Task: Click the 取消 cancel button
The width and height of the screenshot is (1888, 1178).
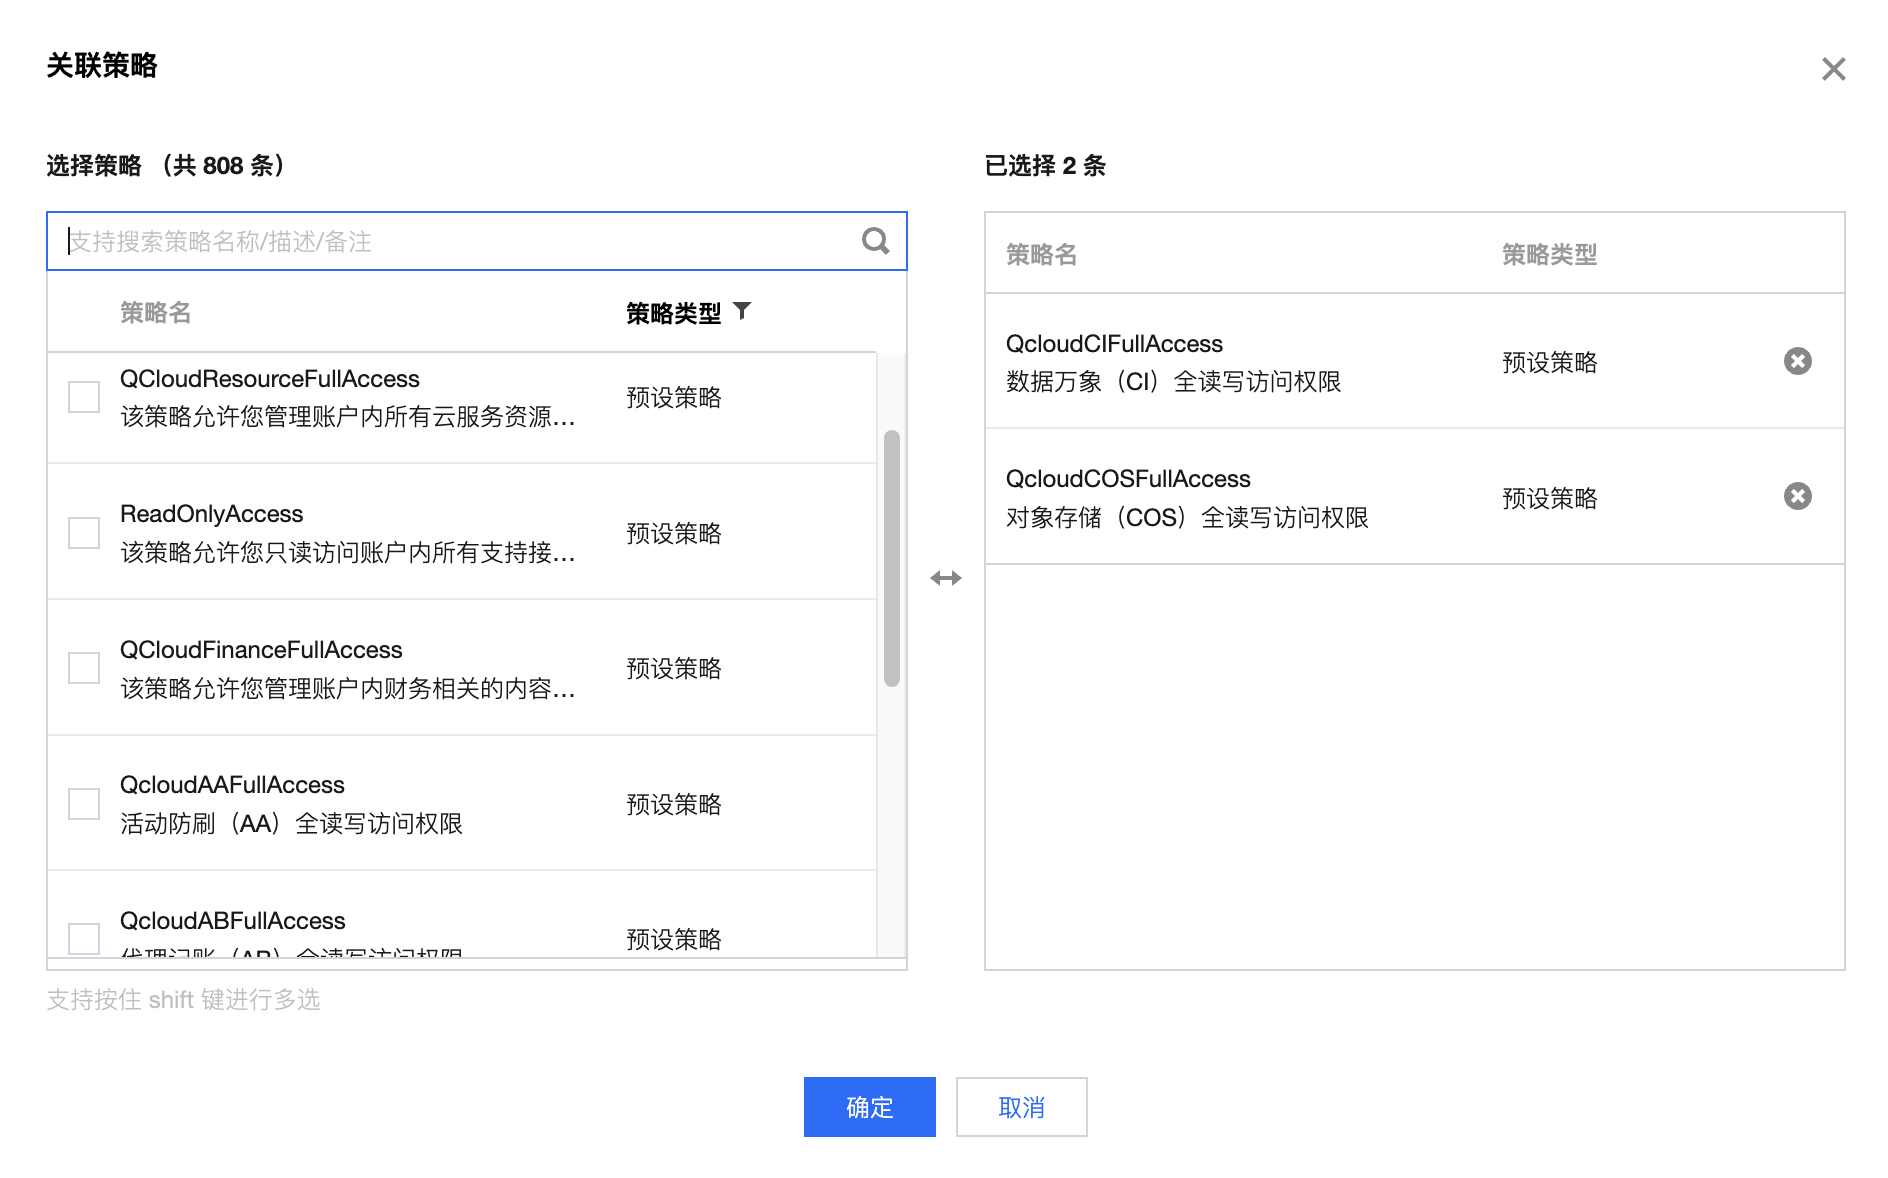Action: pyautogui.click(x=1021, y=1107)
